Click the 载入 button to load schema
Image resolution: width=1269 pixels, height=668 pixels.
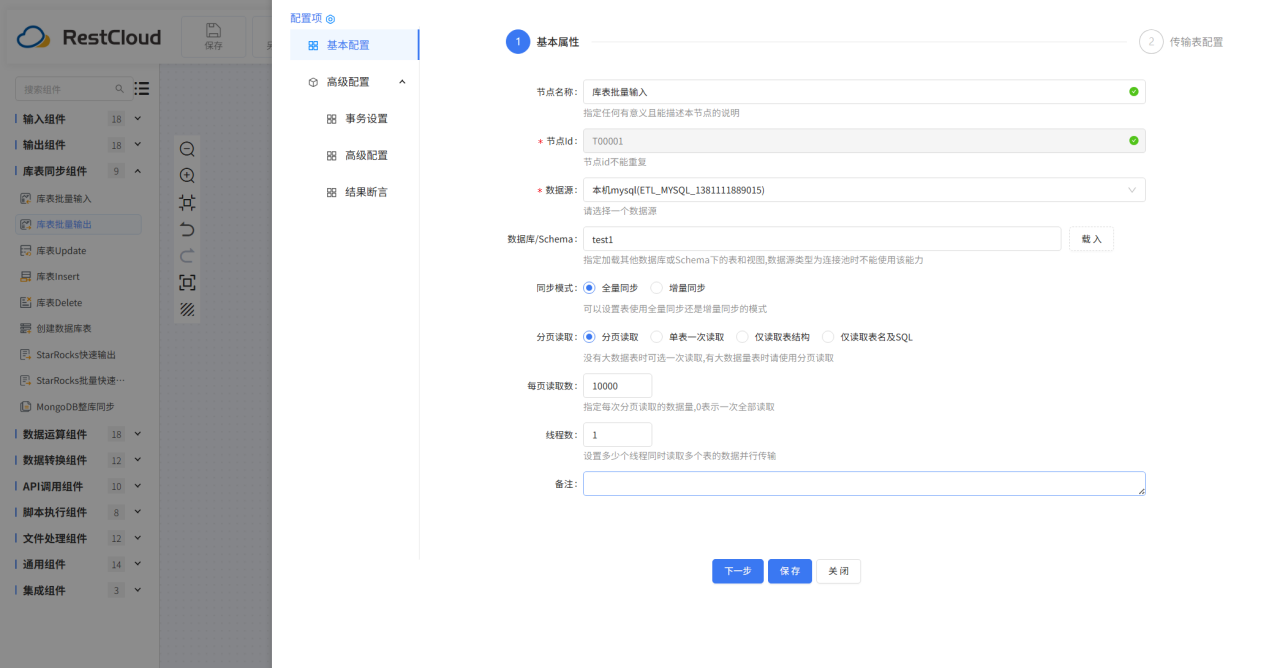pos(1090,238)
